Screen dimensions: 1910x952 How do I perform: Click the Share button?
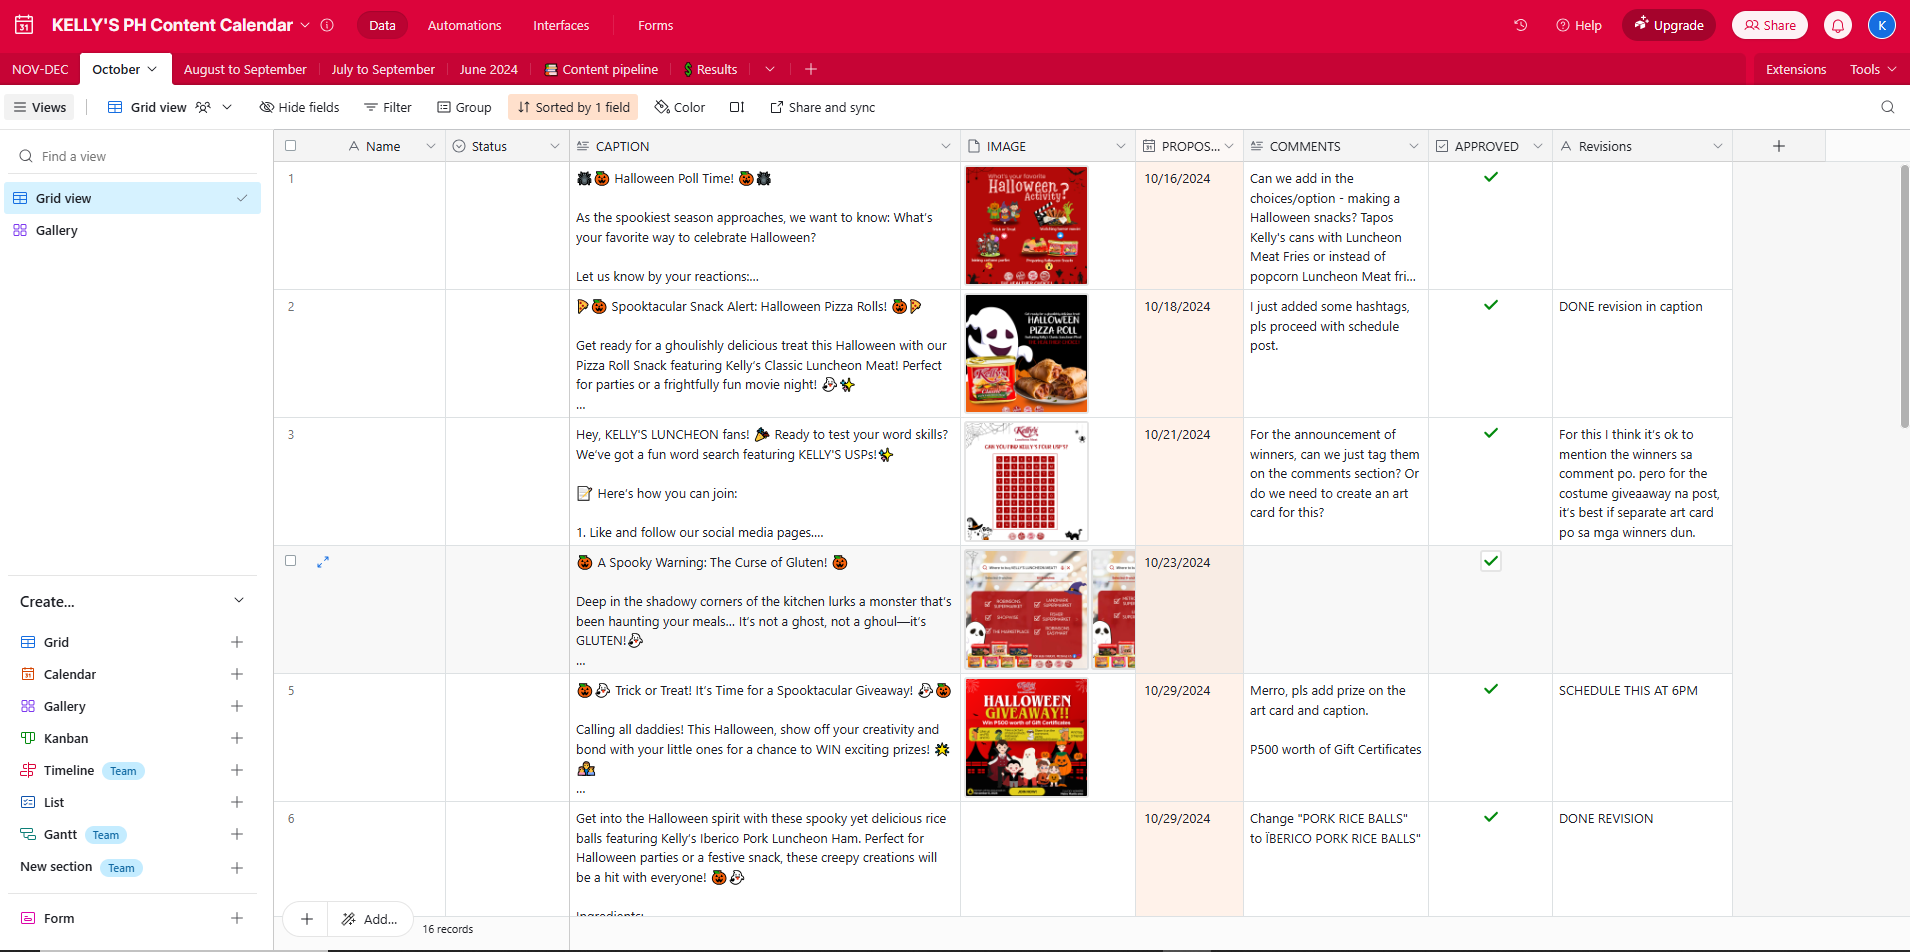click(x=1770, y=25)
